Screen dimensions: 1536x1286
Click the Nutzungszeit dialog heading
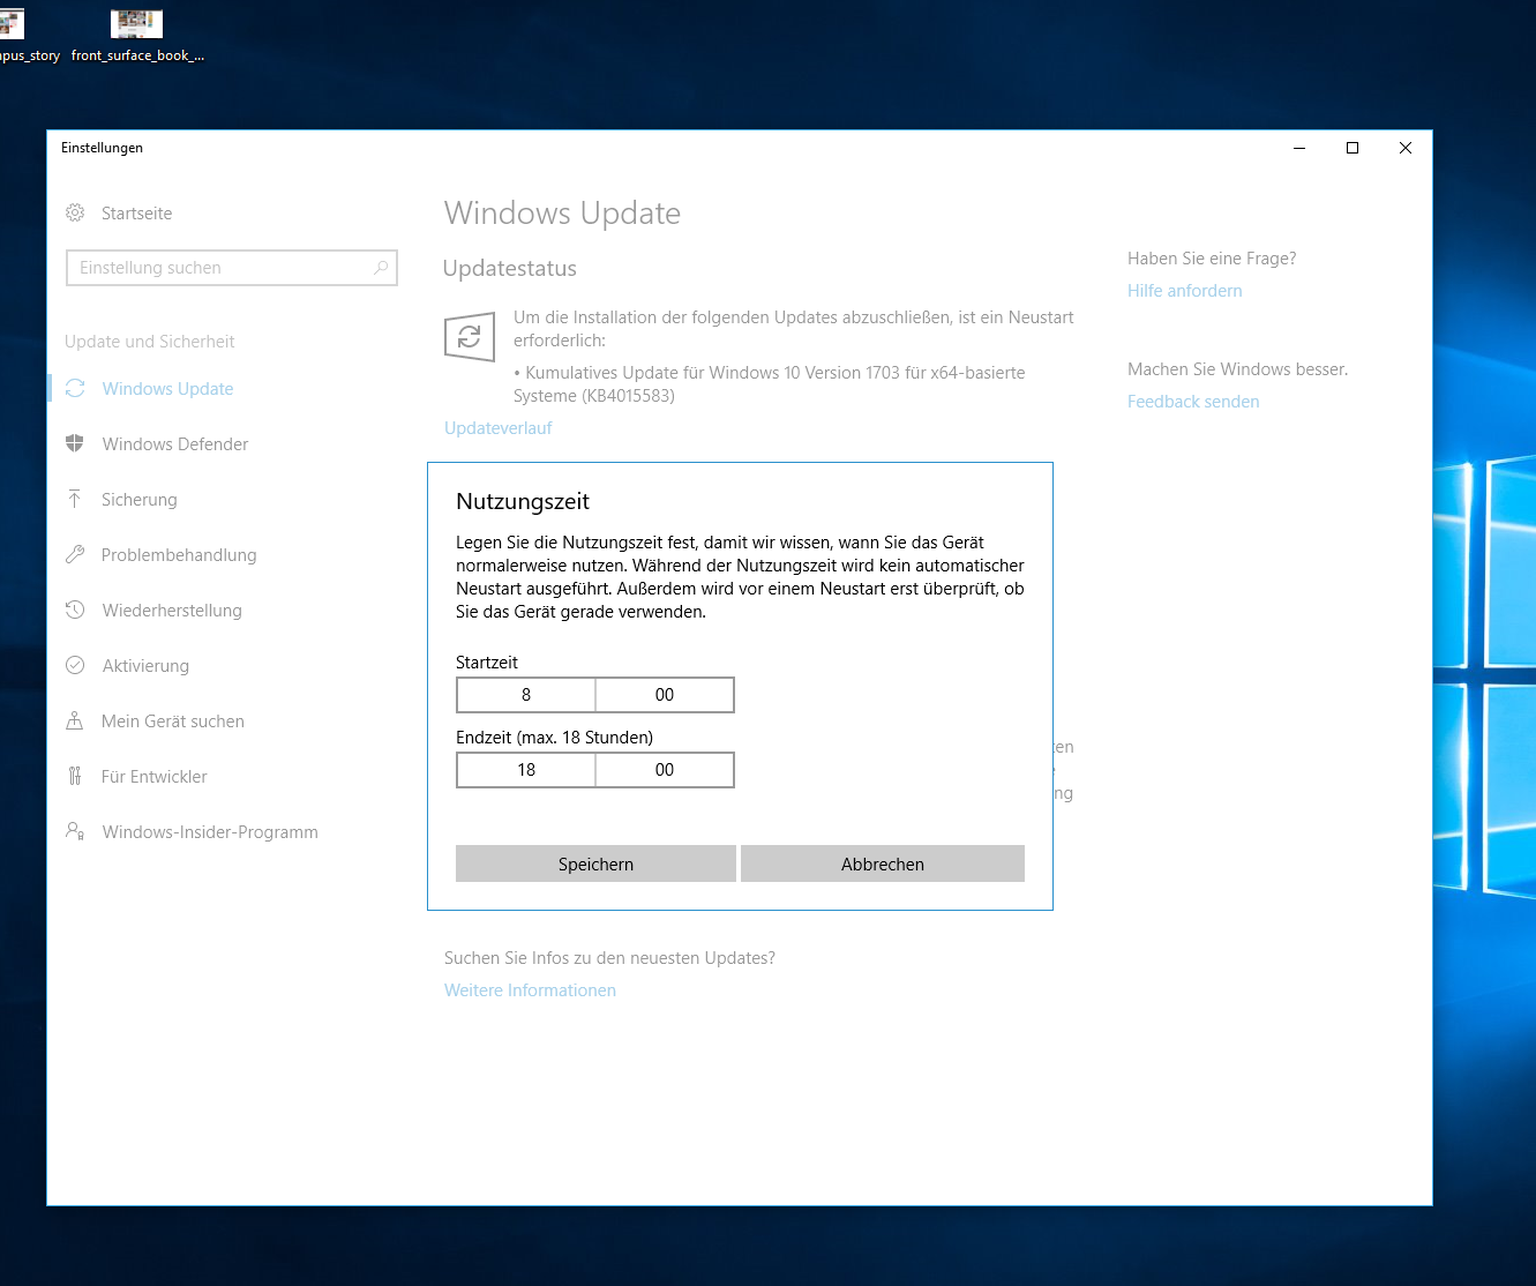pos(522,502)
